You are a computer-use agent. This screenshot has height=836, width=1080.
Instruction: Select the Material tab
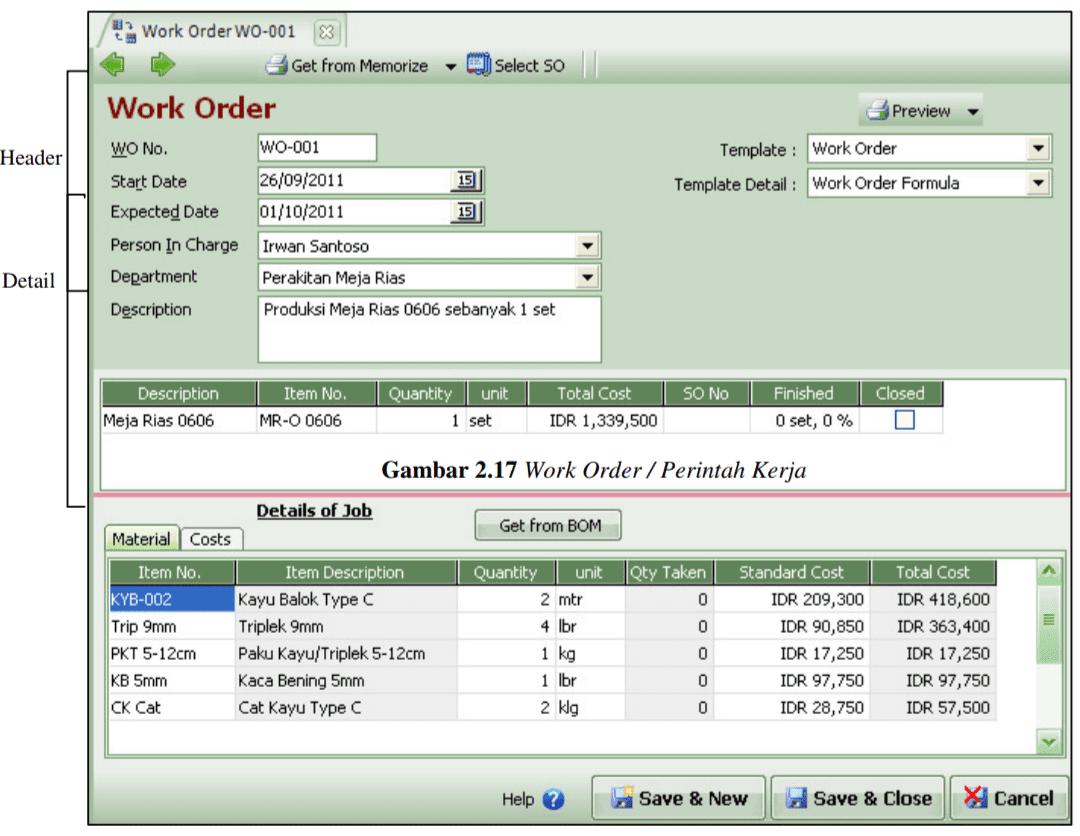141,539
